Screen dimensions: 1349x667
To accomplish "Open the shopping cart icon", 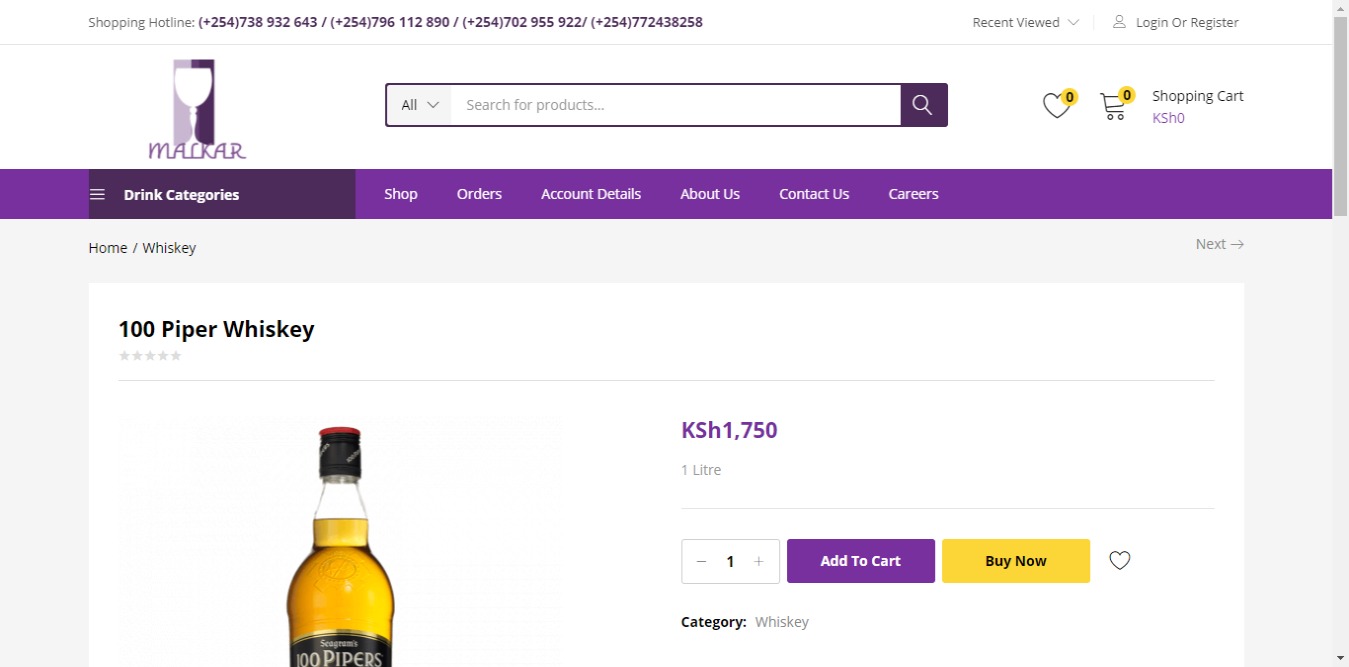I will click(x=1113, y=106).
